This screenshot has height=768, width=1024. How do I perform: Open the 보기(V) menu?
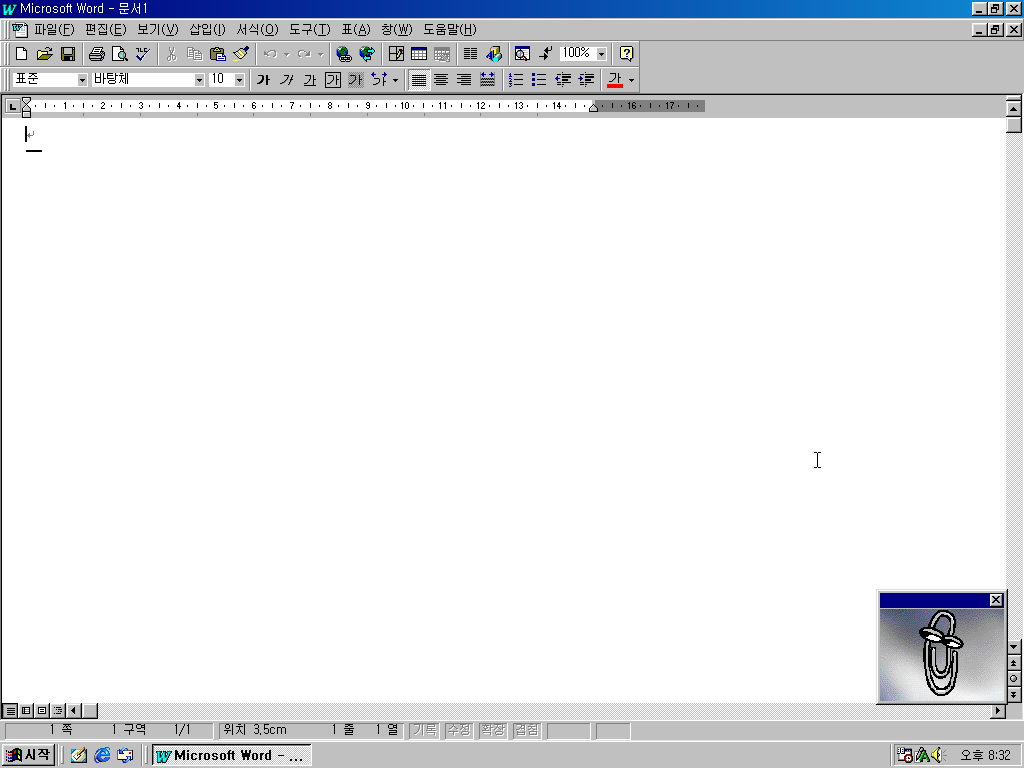pos(157,29)
